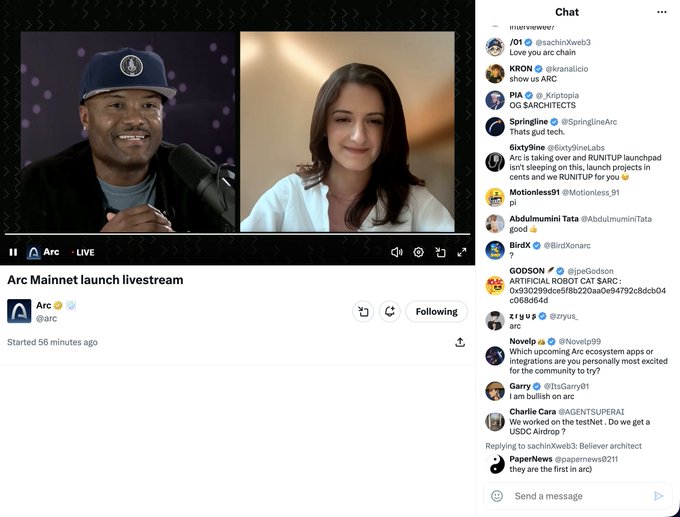Click the video progress bar
The height and width of the screenshot is (517, 680).
pyautogui.click(x=237, y=234)
